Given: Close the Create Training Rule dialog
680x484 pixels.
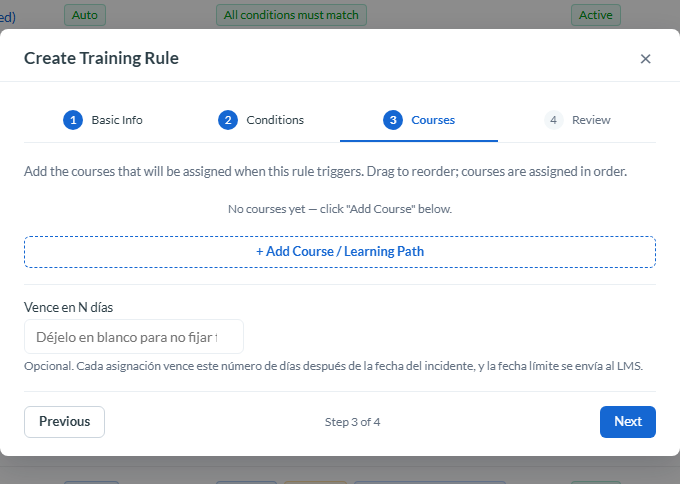Looking at the screenshot, I should 645,59.
